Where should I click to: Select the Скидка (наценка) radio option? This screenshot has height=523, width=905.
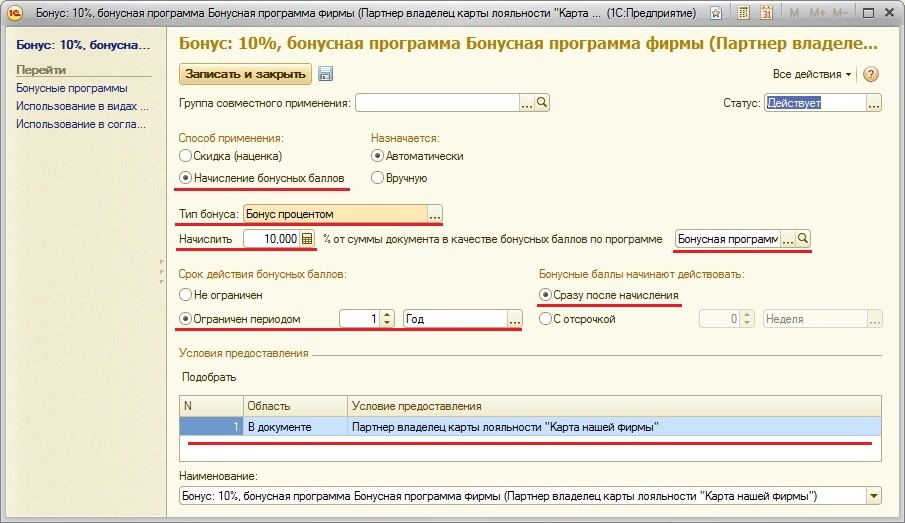[x=185, y=156]
